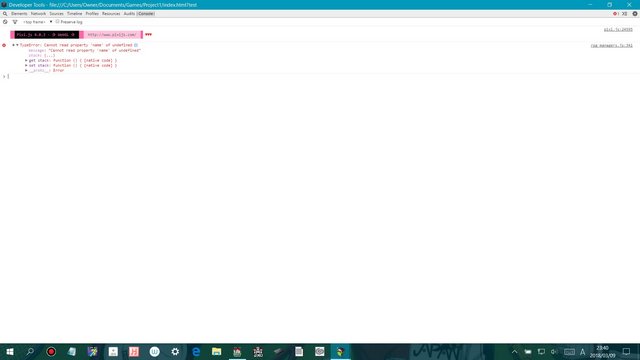
Task: Launch Microsoft Edge from taskbar
Action: pos(196,351)
